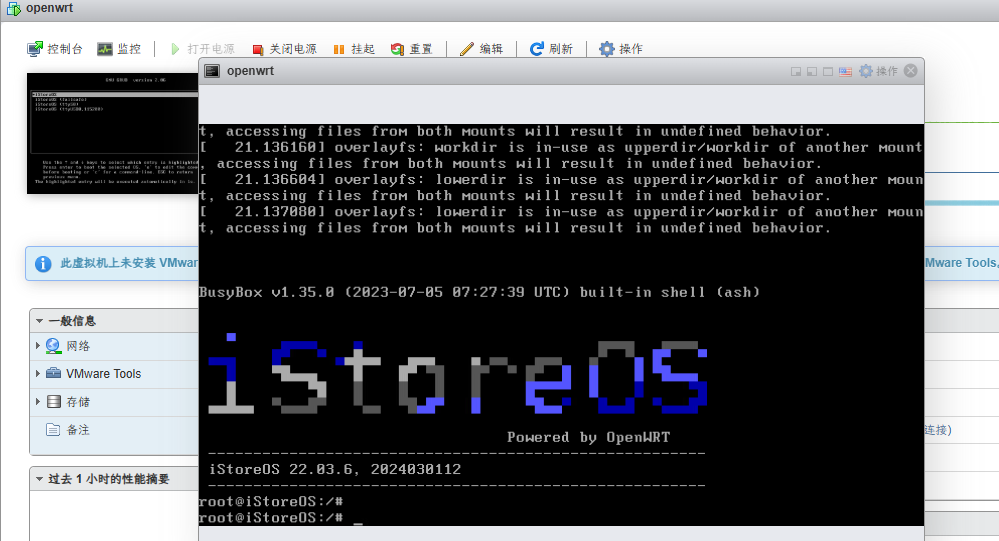Open the US keyboard layout flag icon

[845, 71]
